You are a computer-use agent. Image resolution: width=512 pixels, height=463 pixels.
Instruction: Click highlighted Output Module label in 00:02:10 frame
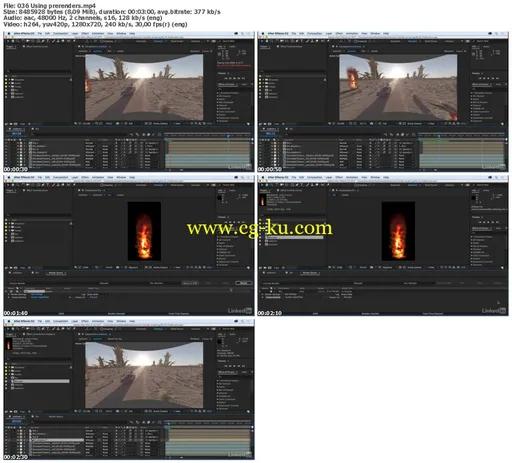pyautogui.click(x=273, y=297)
